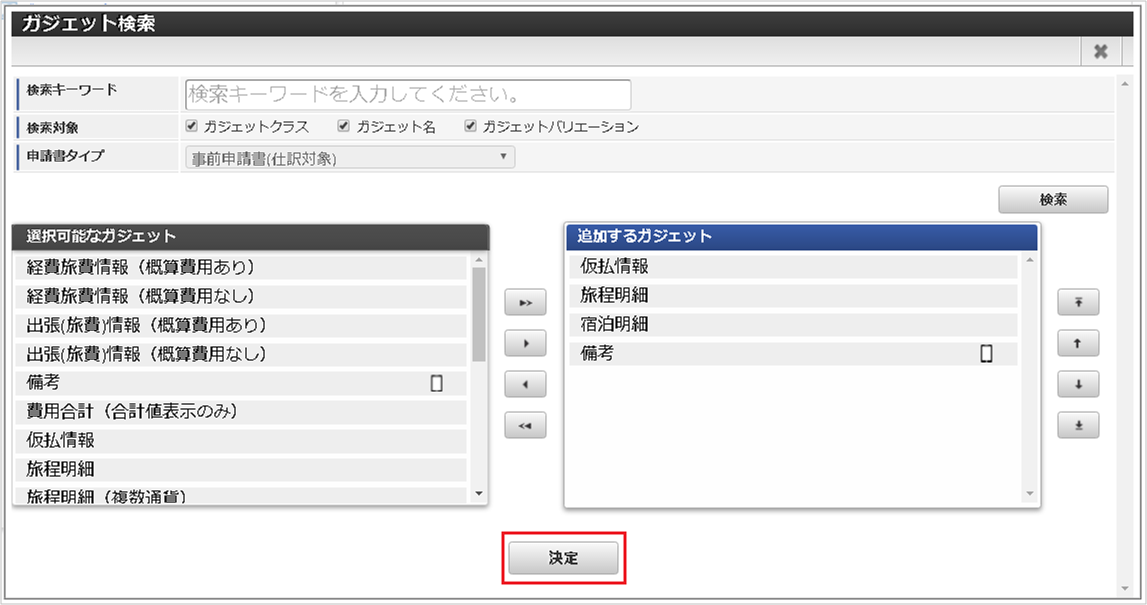The width and height of the screenshot is (1147, 605).
Task: Click down arrow of added gadgets list
Action: pos(1030,494)
